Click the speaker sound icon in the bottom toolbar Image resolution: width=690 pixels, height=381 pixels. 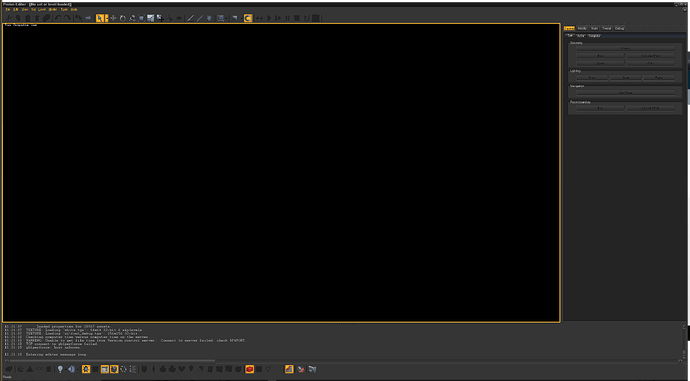(71, 369)
